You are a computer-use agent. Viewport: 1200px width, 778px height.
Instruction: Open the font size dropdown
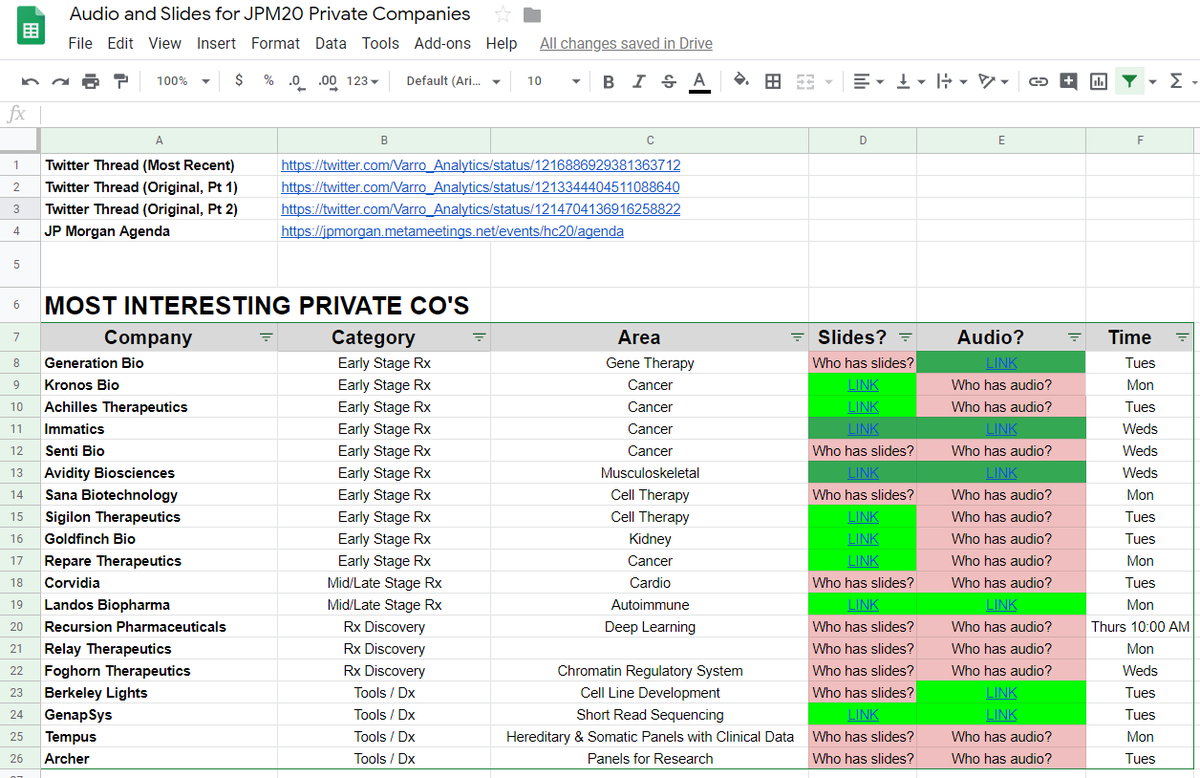pyautogui.click(x=553, y=81)
